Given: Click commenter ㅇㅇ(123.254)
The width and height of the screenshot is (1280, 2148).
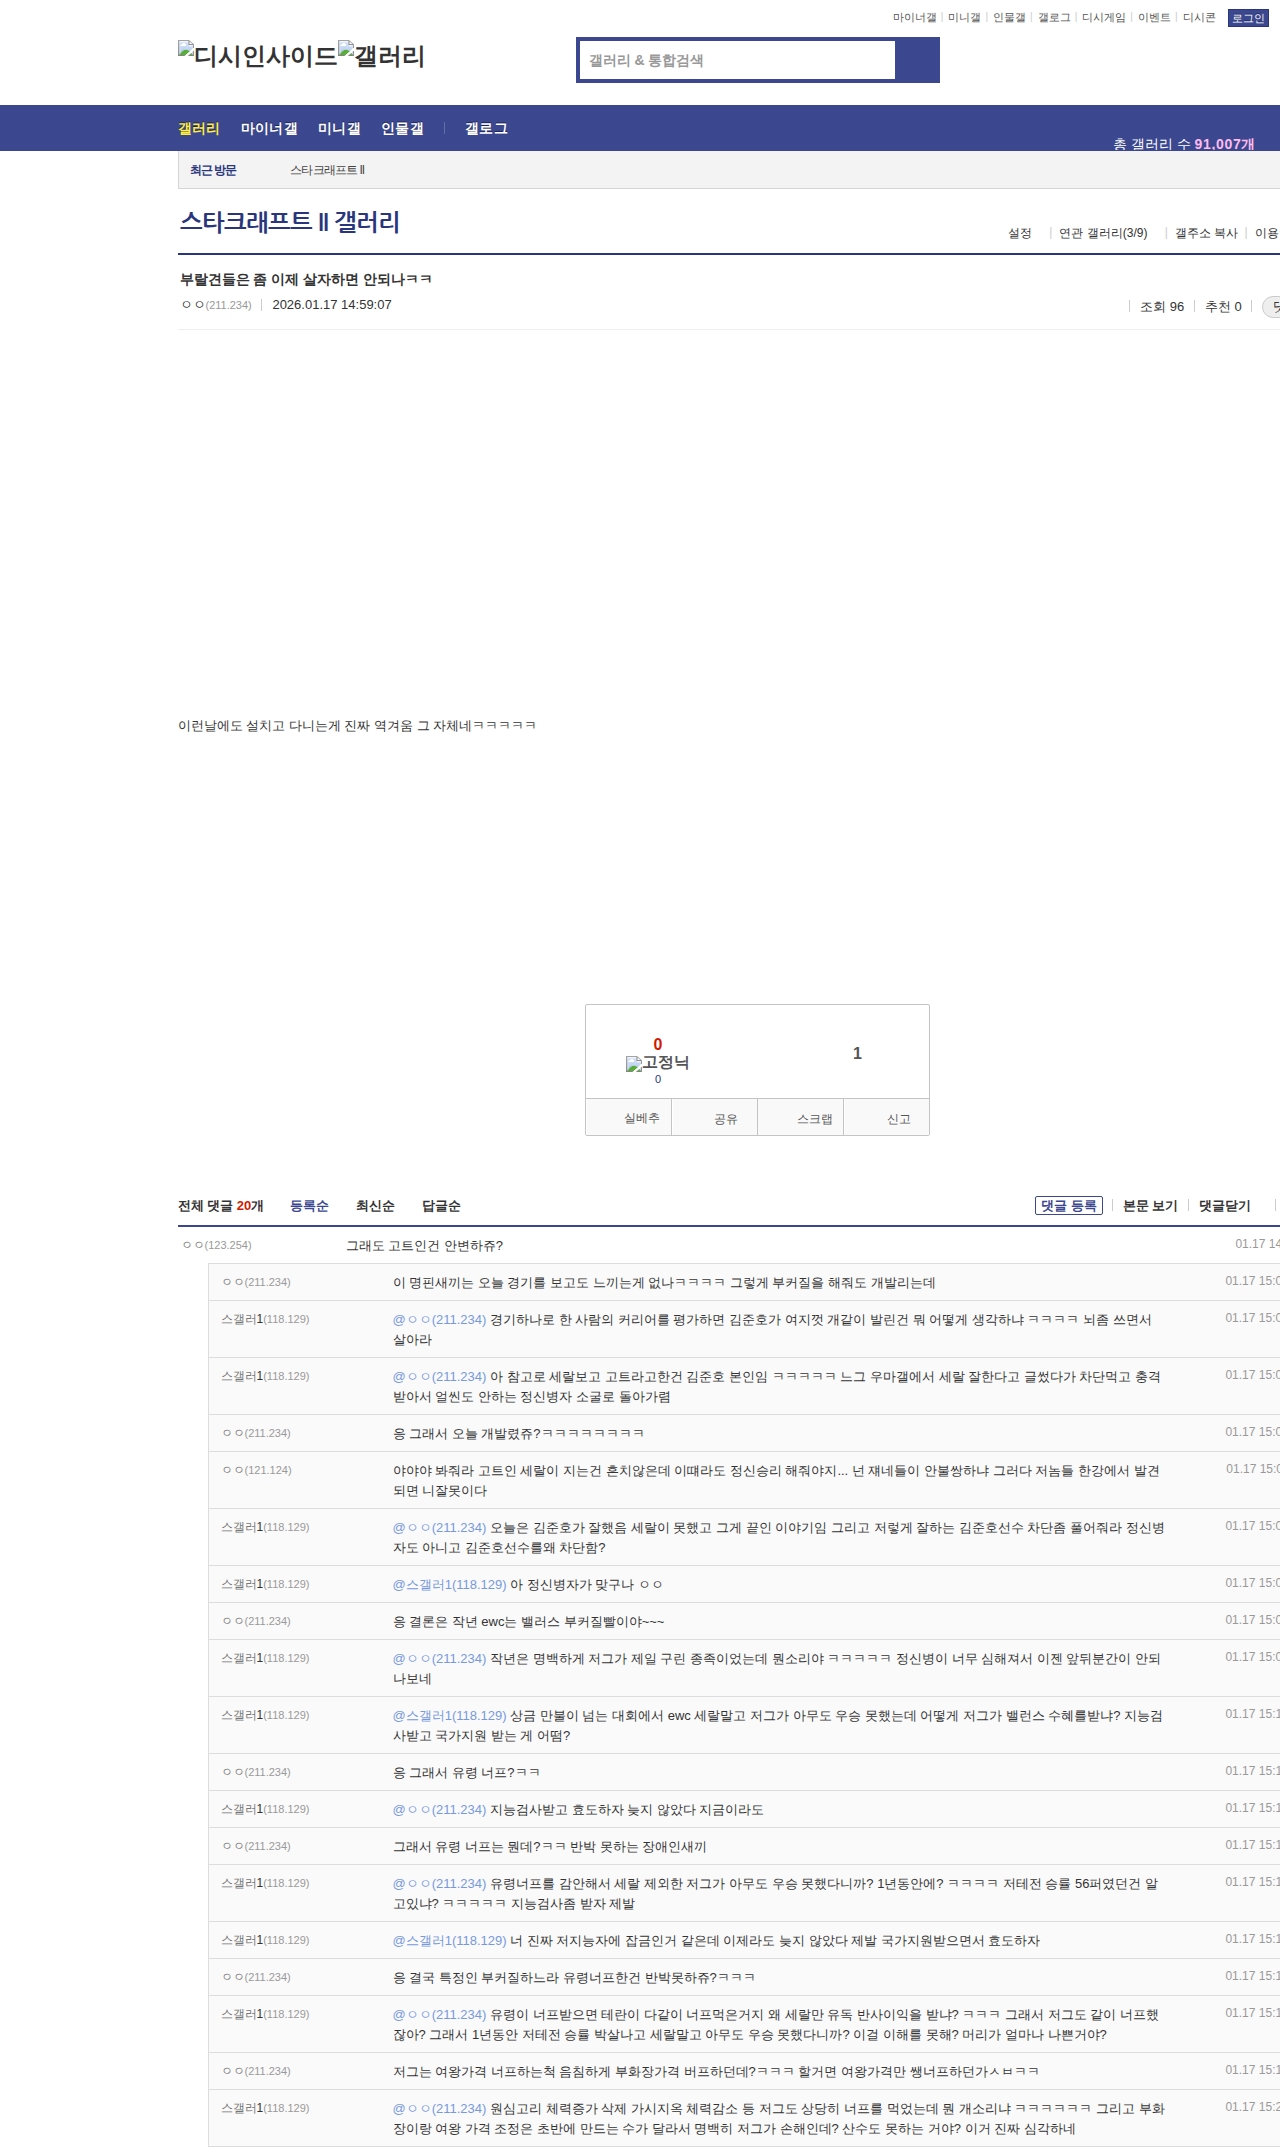Looking at the screenshot, I should 217,1245.
